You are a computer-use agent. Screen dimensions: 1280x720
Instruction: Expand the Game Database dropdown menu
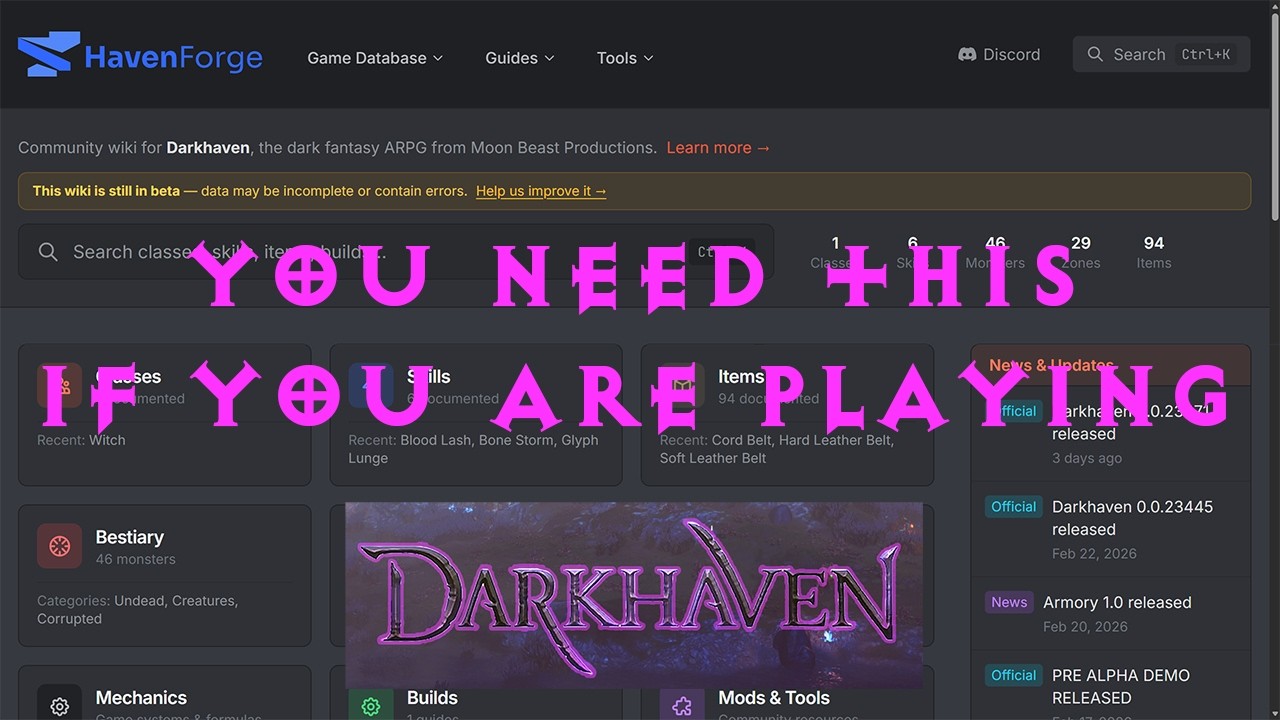pyautogui.click(x=375, y=58)
